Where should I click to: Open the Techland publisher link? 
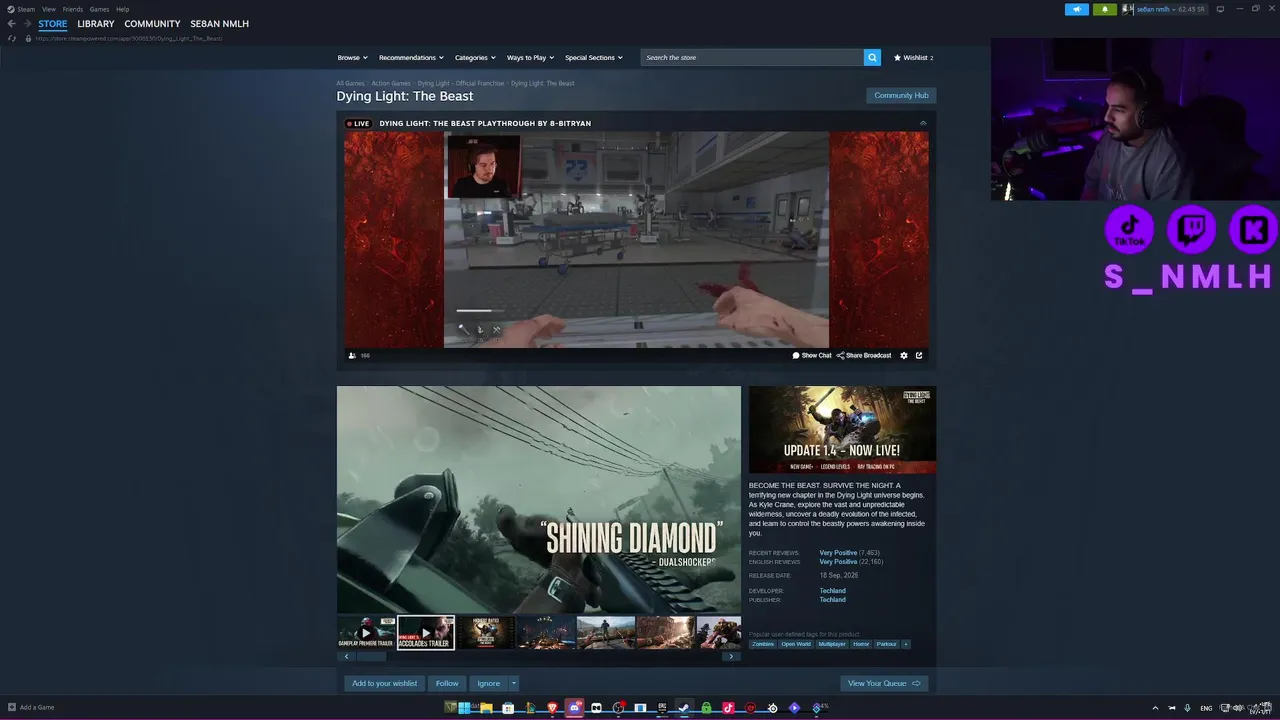[832, 600]
